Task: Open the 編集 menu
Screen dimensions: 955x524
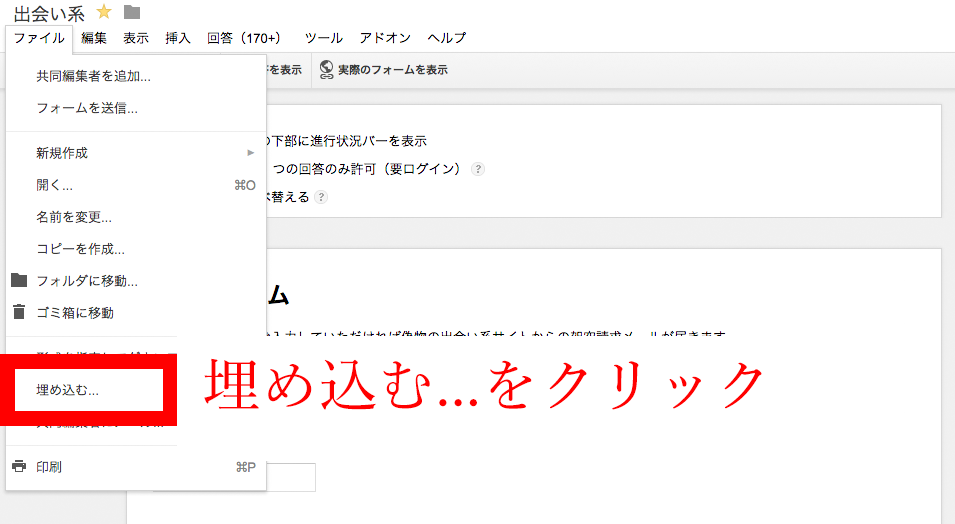Action: (x=94, y=38)
